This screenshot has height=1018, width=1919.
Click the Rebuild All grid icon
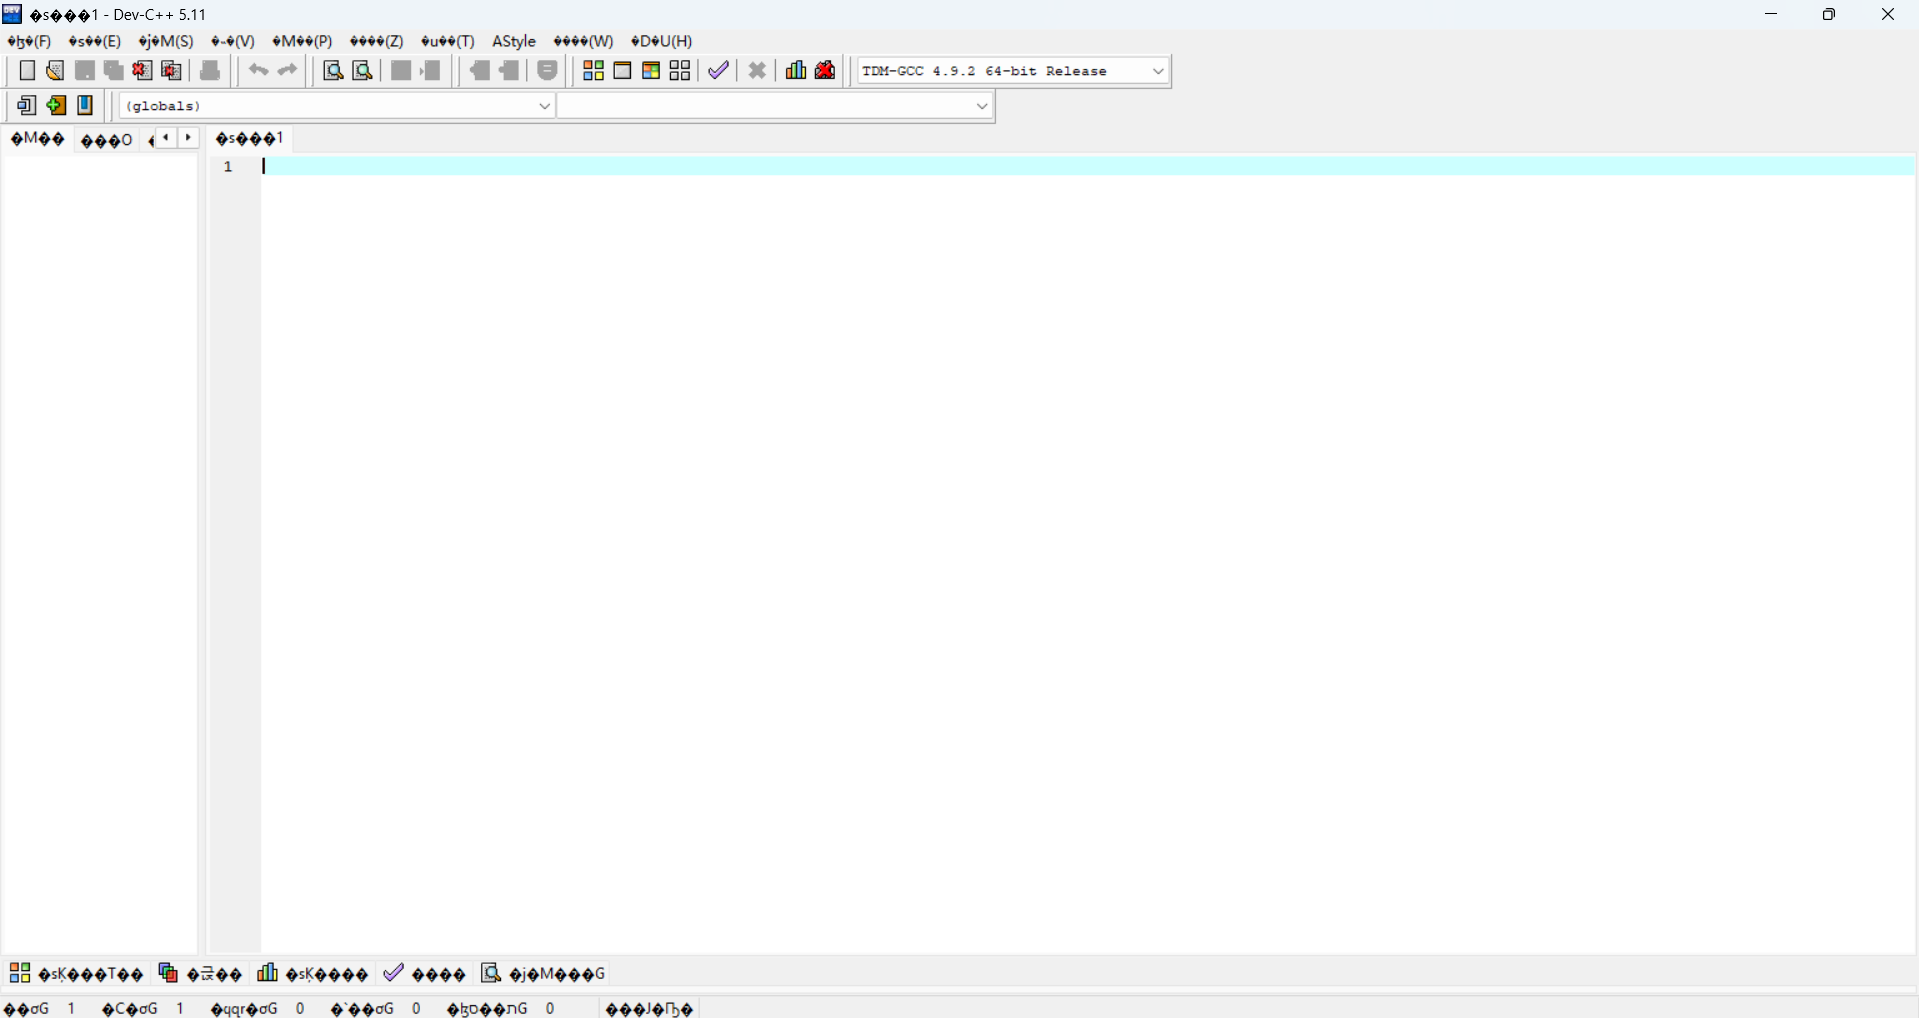[680, 70]
